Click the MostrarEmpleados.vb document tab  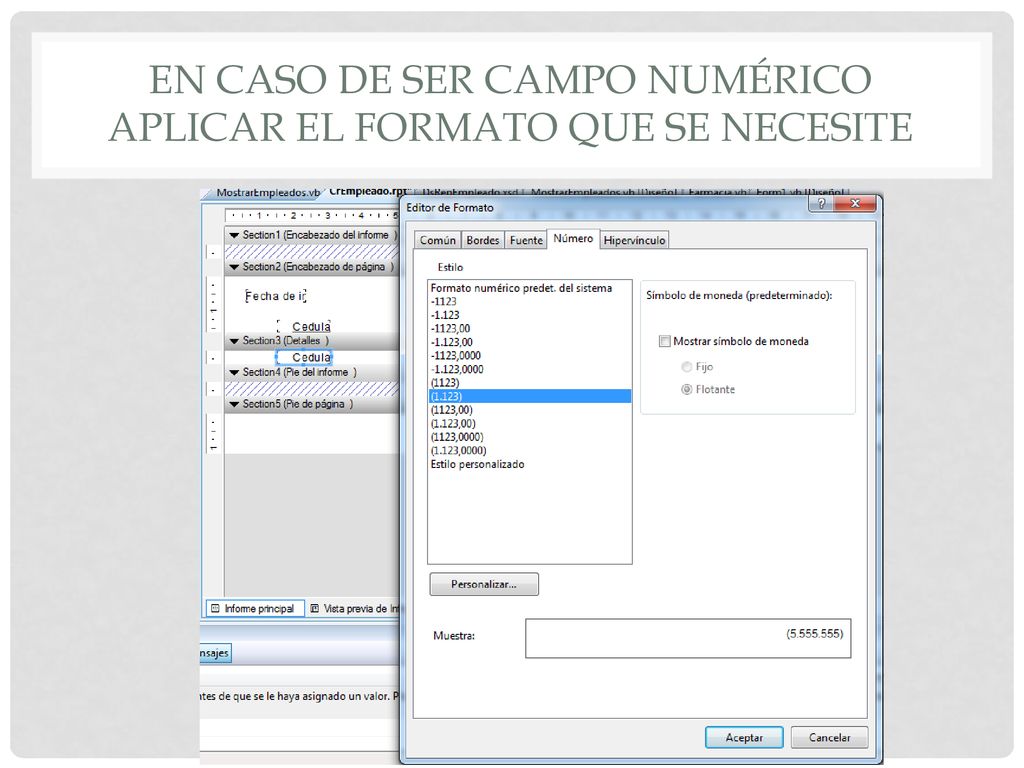(x=268, y=193)
